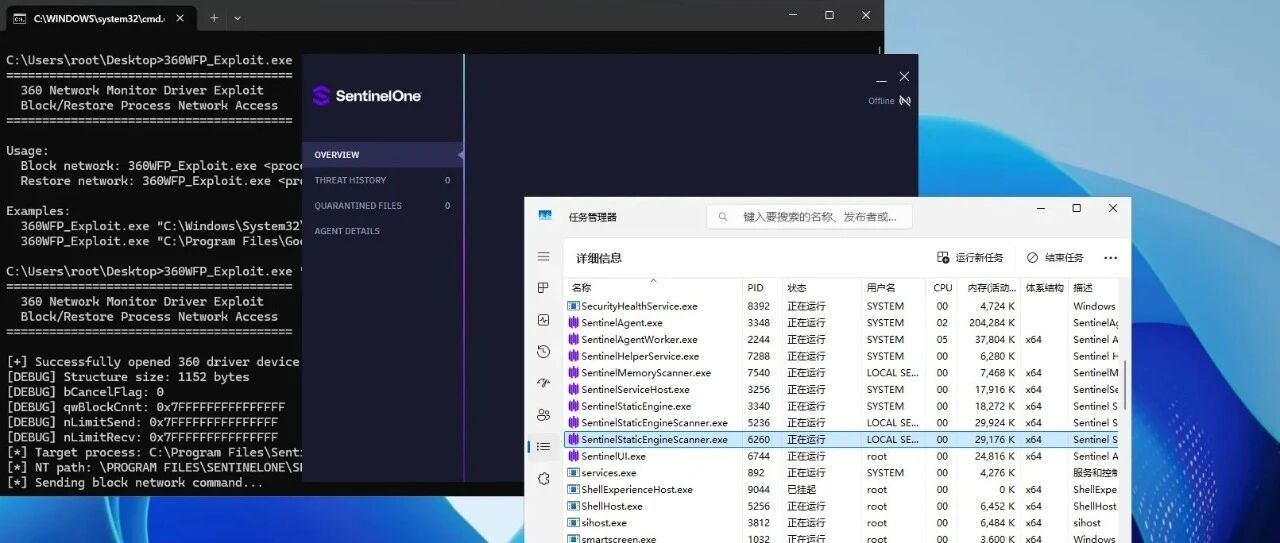Open the Processes page in Task Manager sidebar

click(543, 288)
